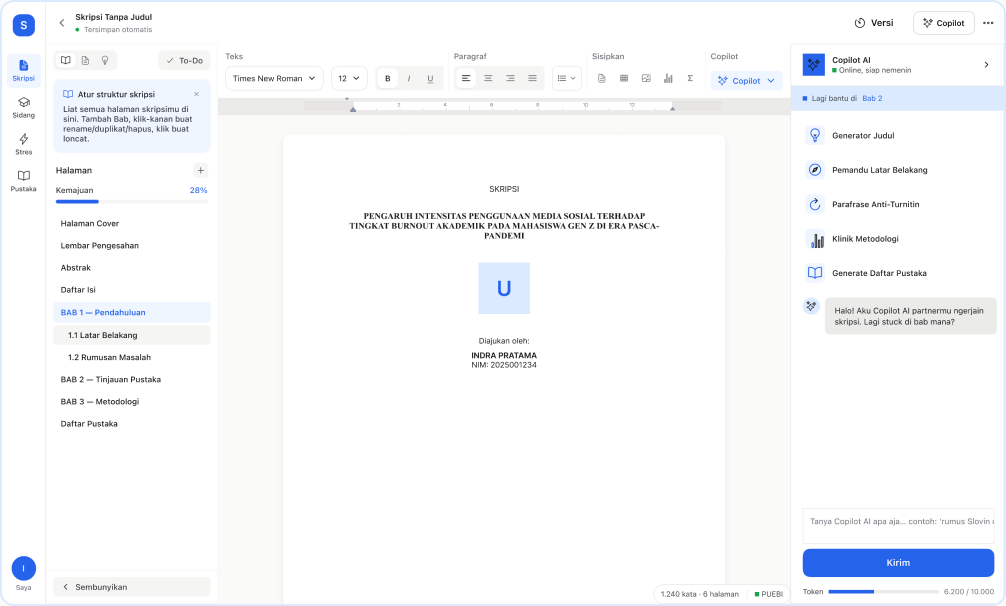Dismiss the Atur struktur skripsi tip

(196, 94)
